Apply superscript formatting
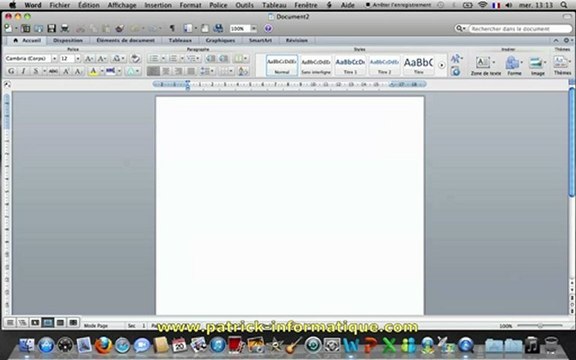 point(66,71)
